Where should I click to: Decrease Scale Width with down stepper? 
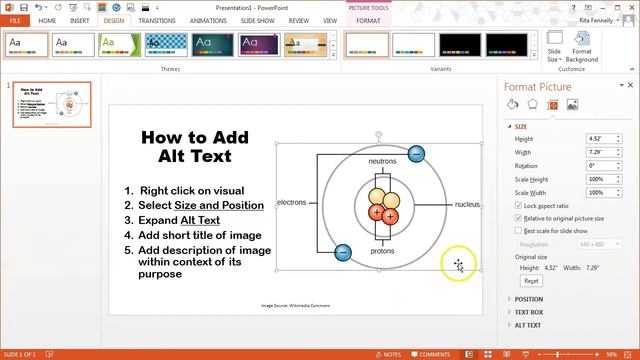click(x=618, y=195)
